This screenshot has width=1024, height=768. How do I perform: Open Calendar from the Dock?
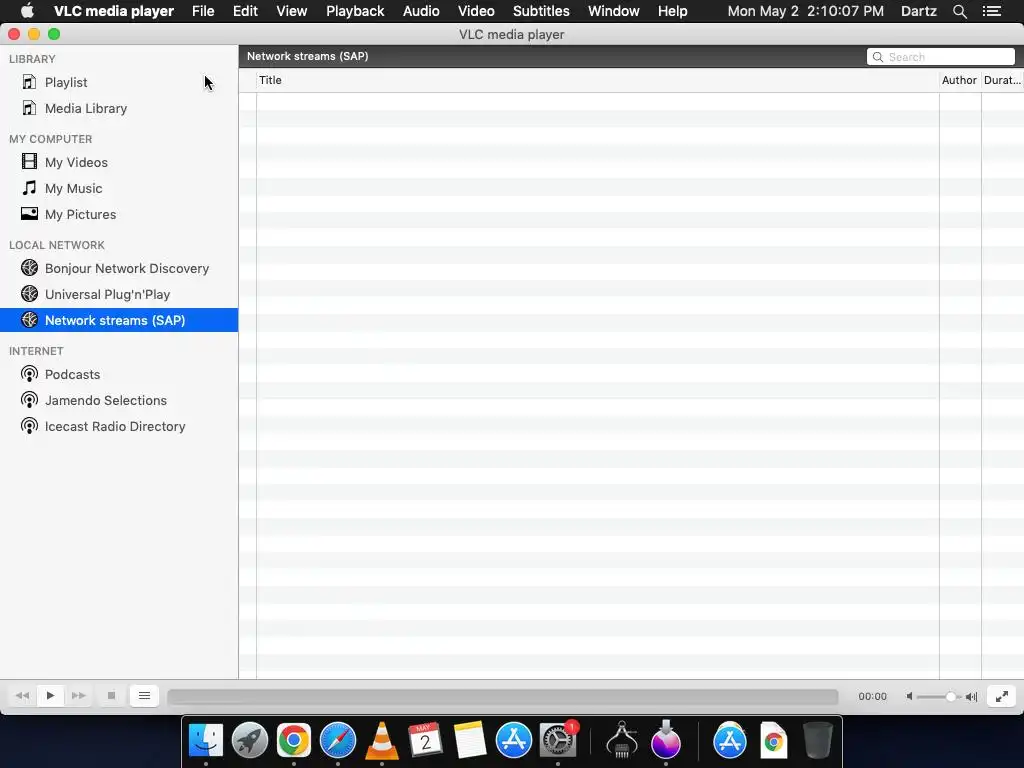pos(425,741)
